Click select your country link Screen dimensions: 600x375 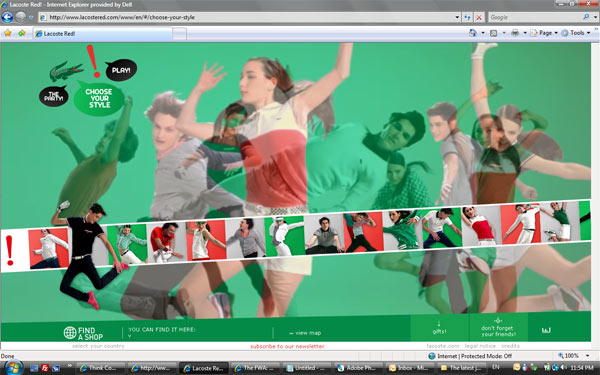[98, 346]
